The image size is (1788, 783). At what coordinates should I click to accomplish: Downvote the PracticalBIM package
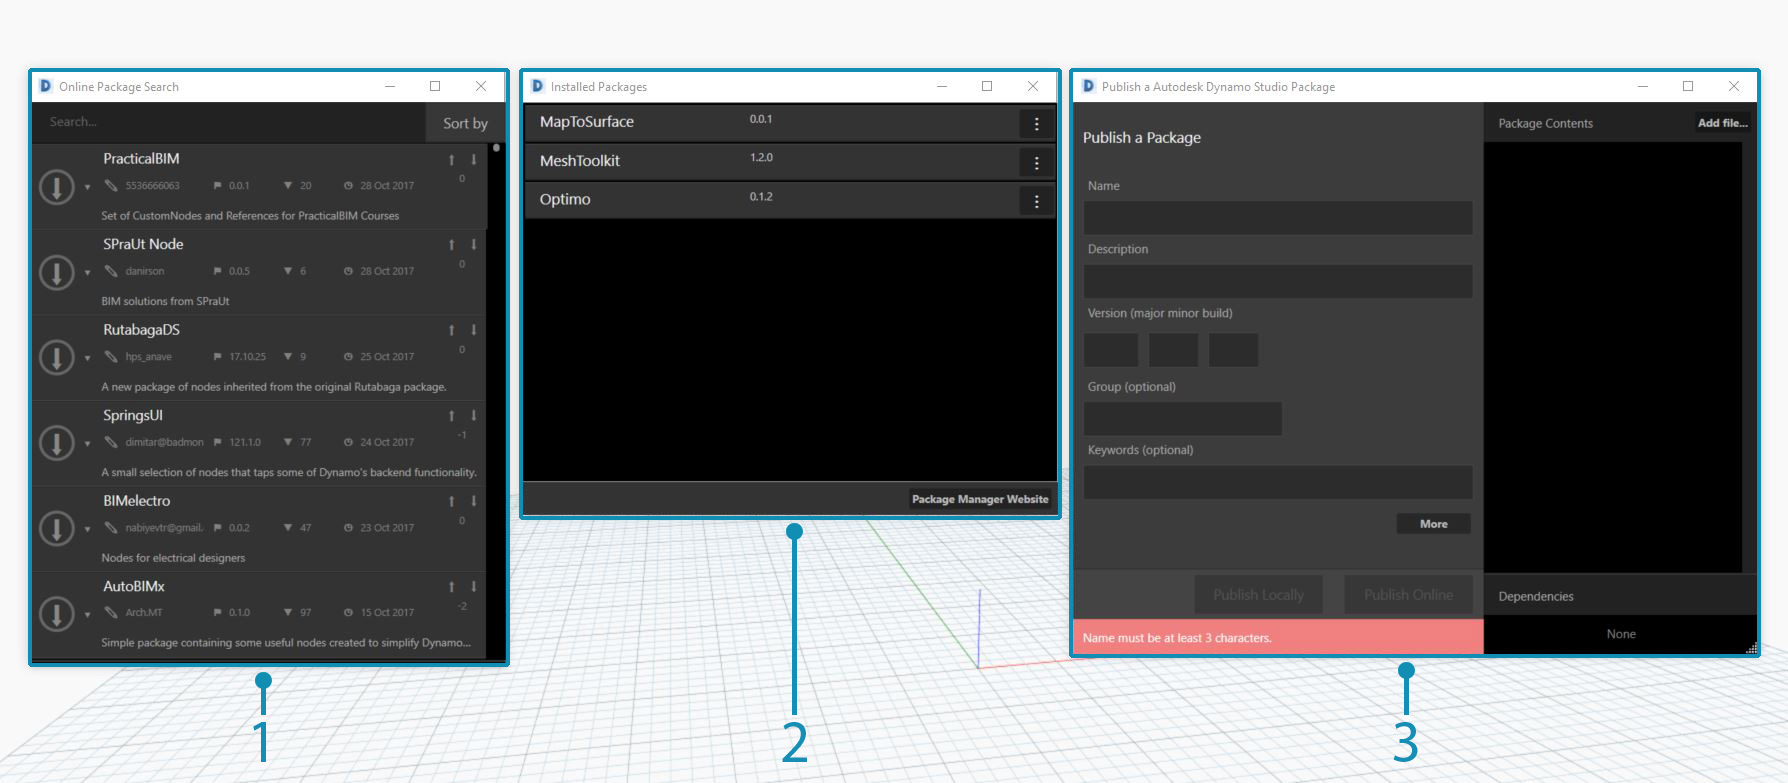474,160
